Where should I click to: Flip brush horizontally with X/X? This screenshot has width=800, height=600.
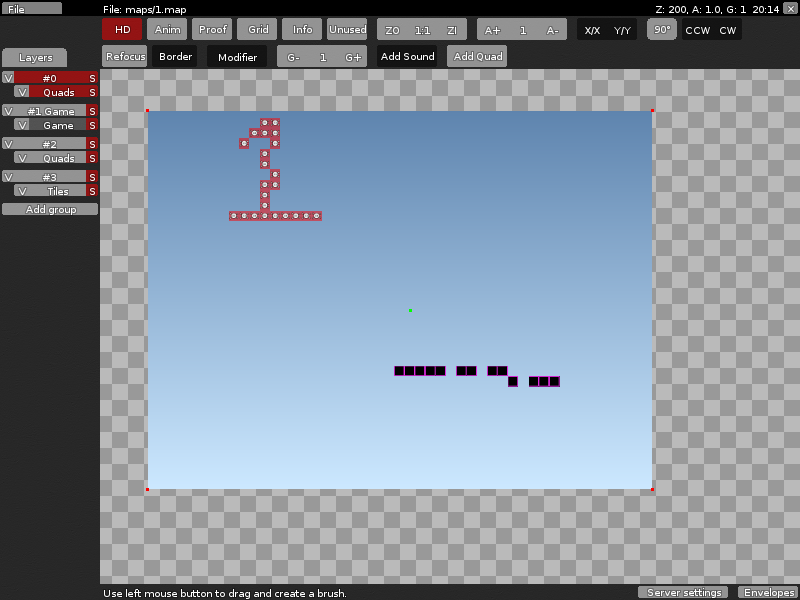pos(592,30)
